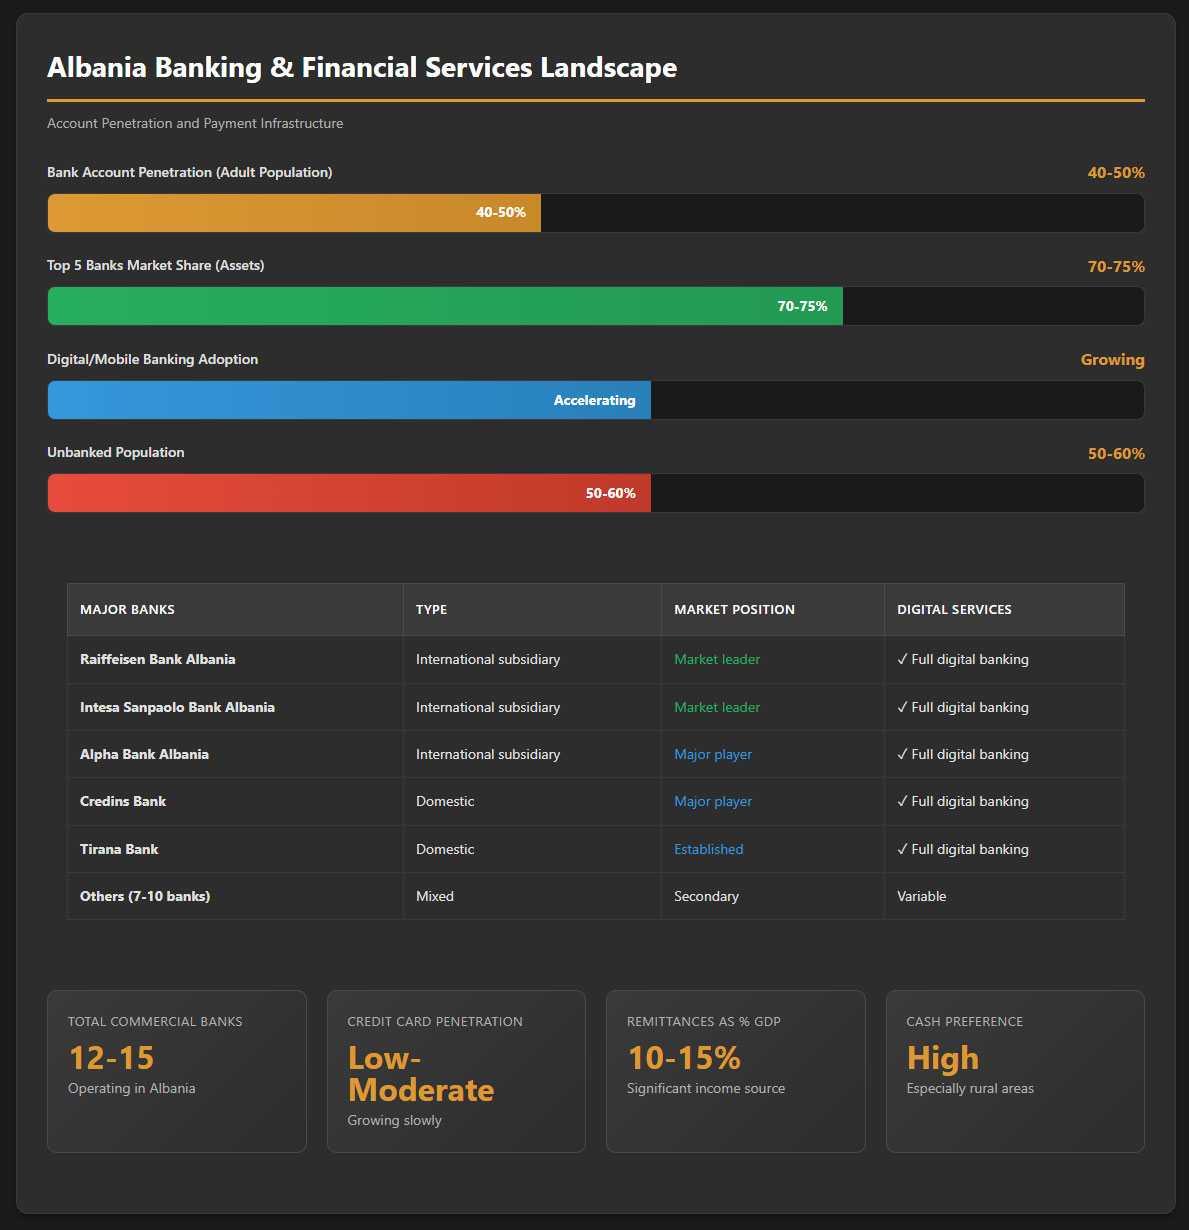Click the Digital Services column header
The height and width of the screenshot is (1230, 1189).
coord(954,609)
